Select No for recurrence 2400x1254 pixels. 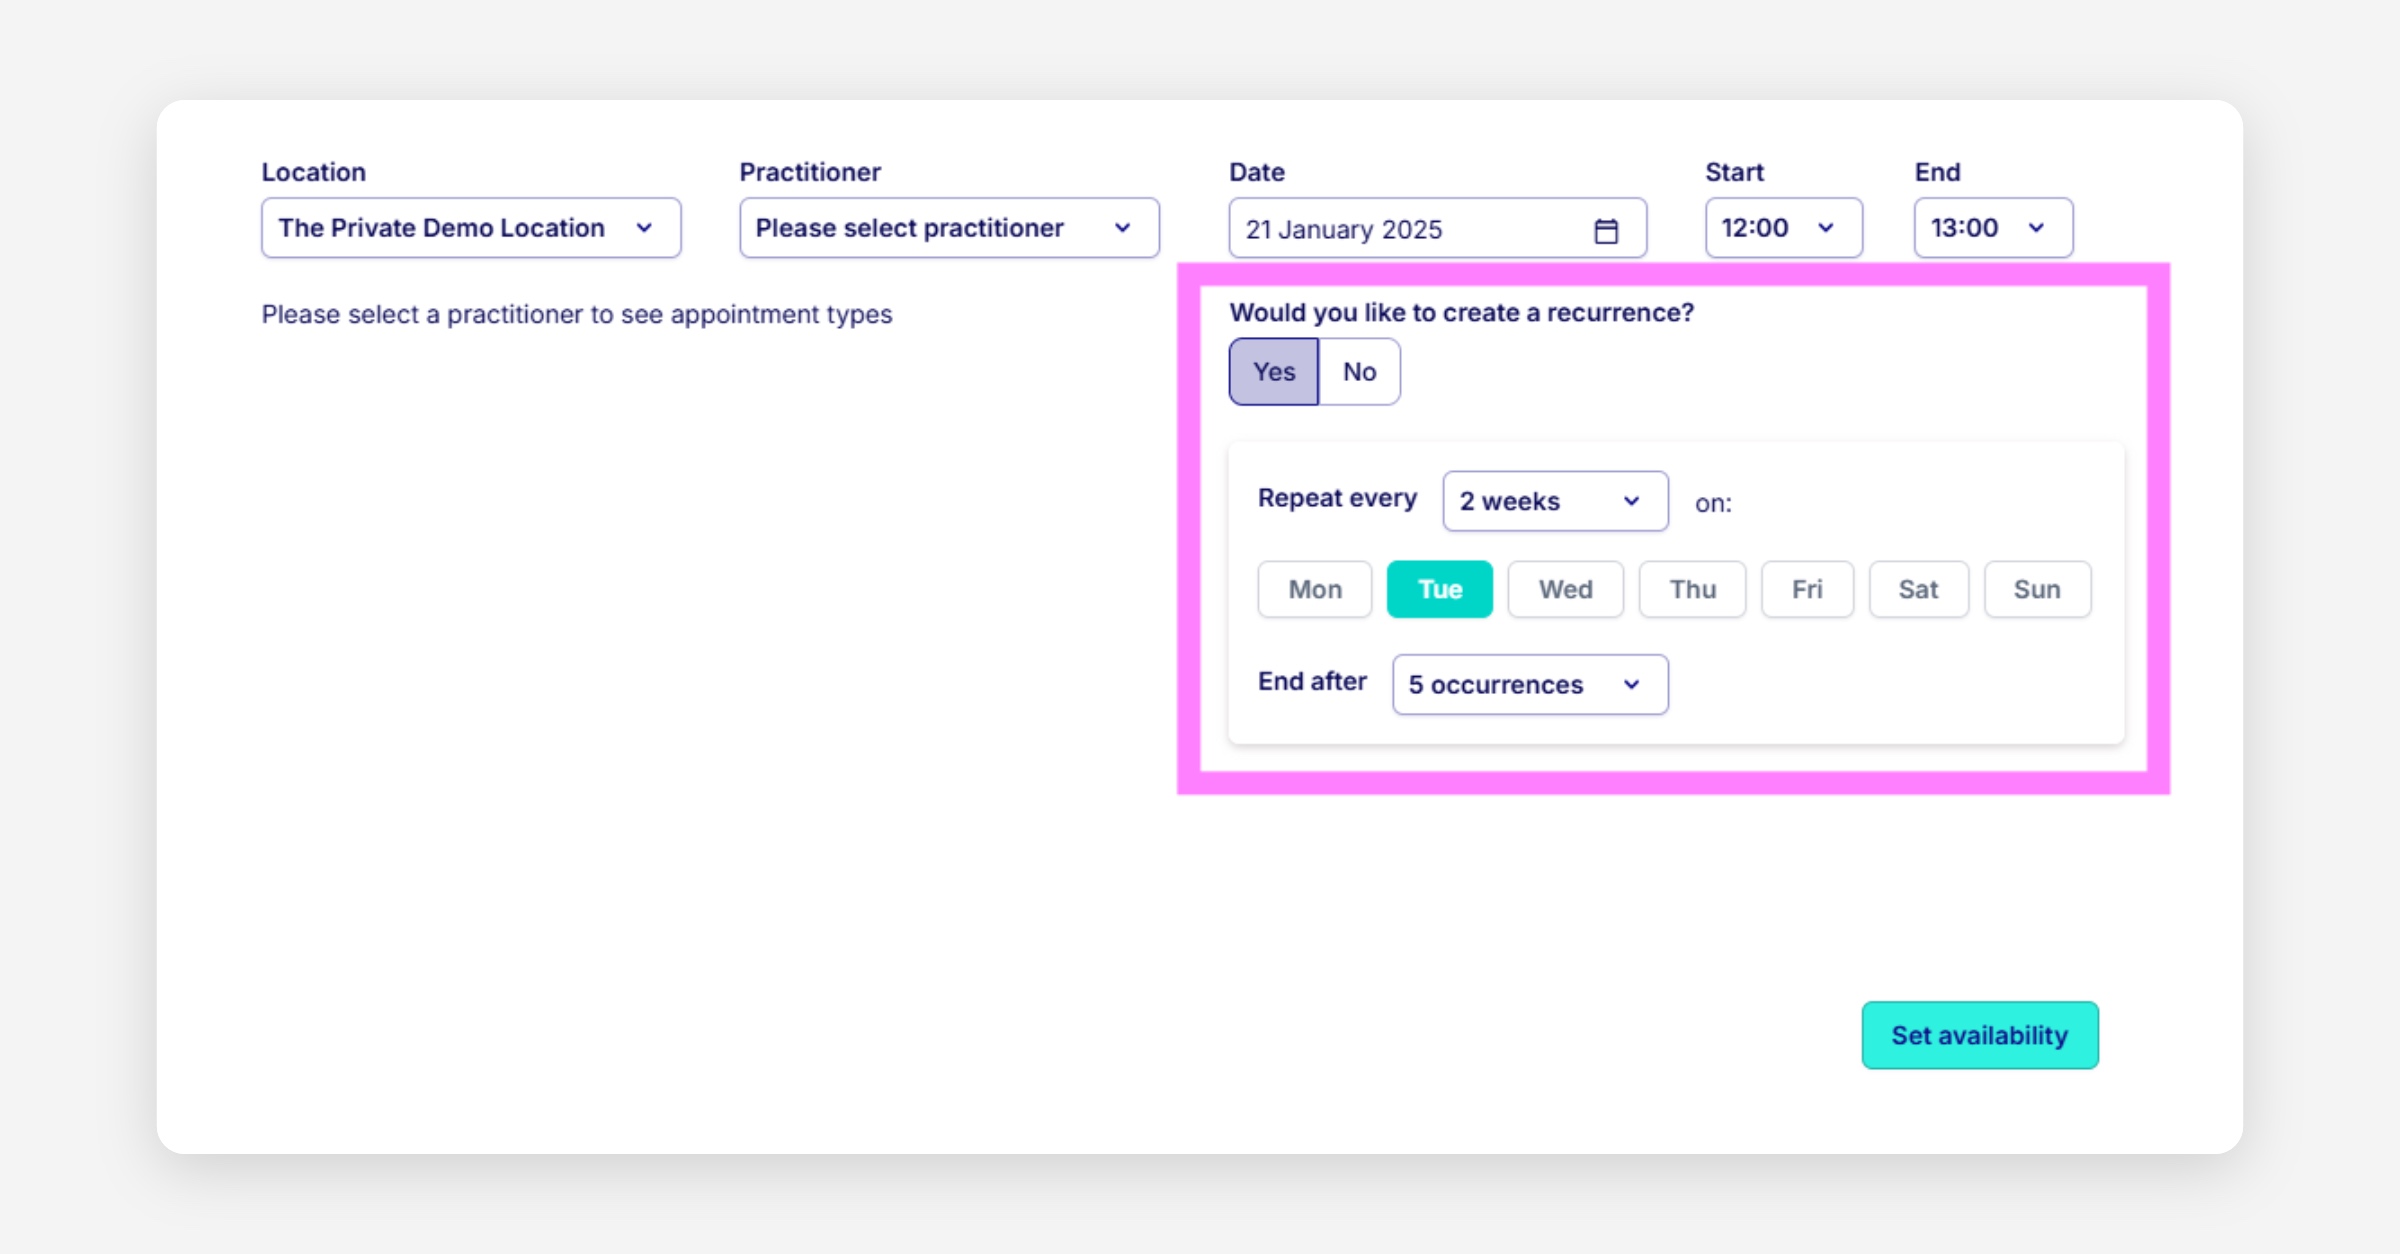(1359, 372)
